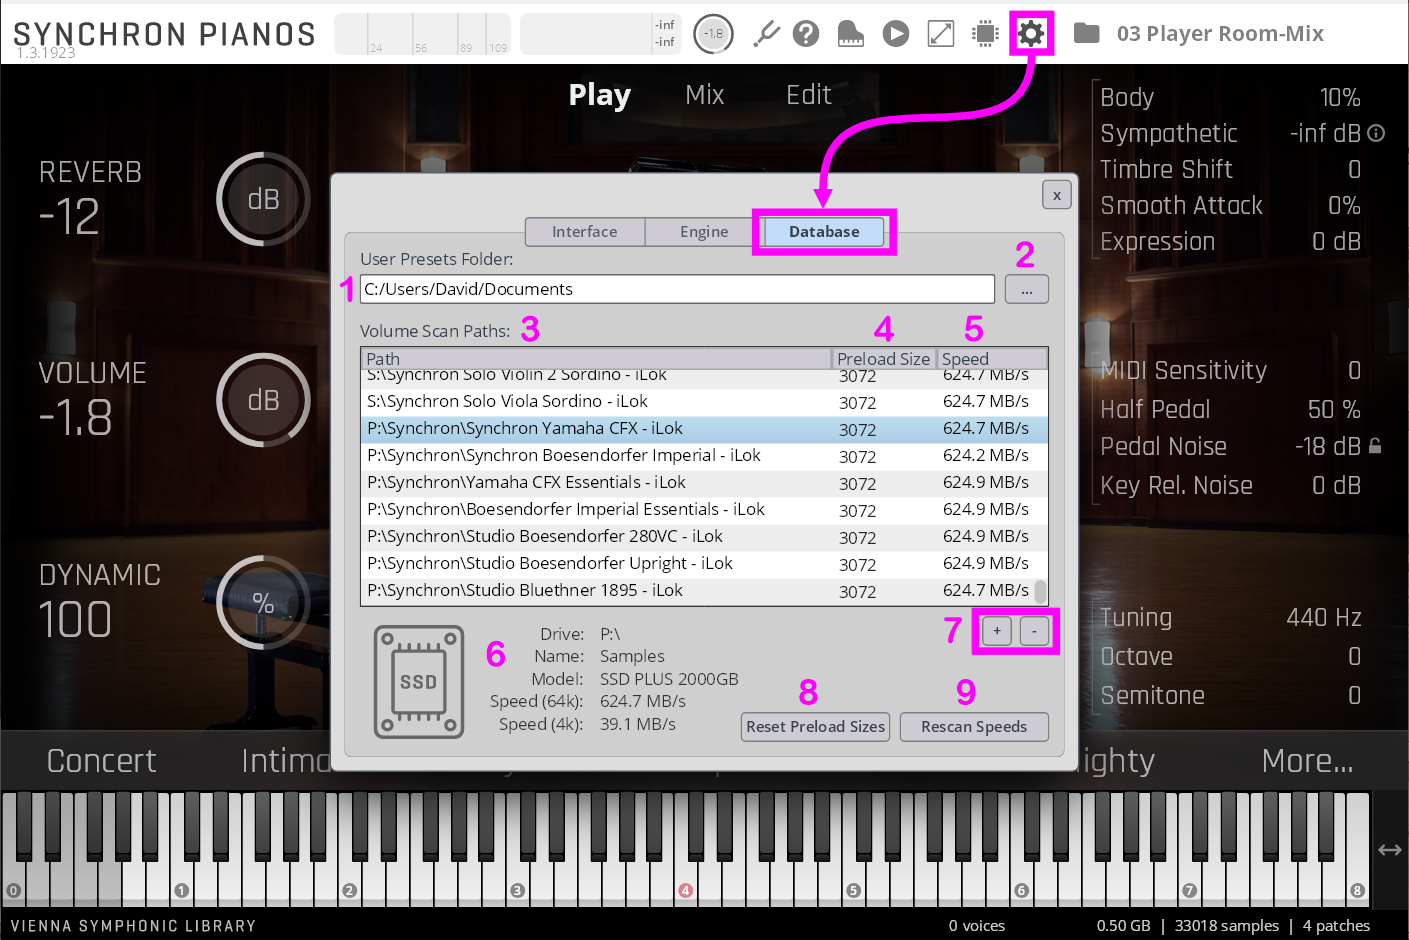Click the Sympathetic -inf dB value

(1325, 134)
